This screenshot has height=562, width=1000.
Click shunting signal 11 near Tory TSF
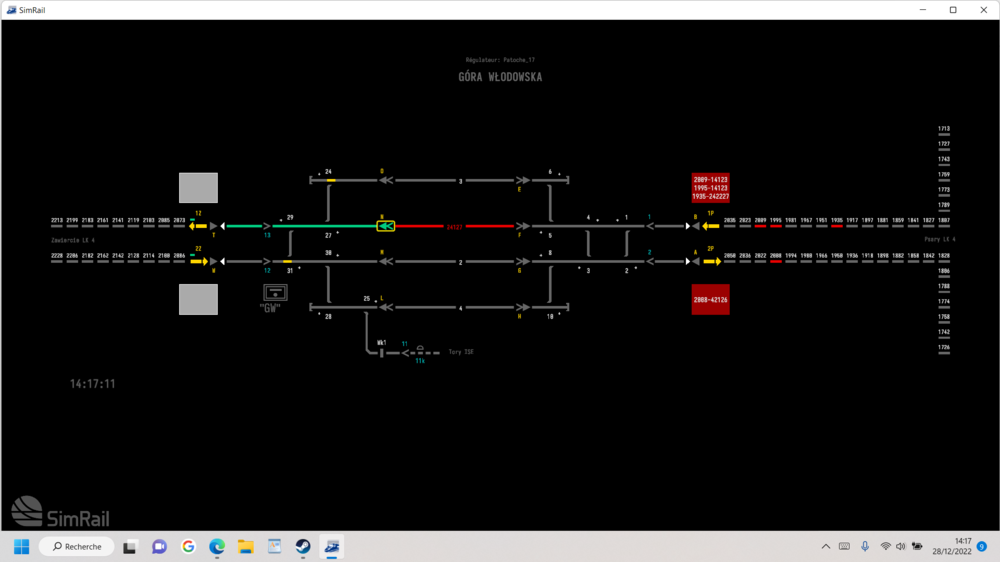pyautogui.click(x=407, y=352)
